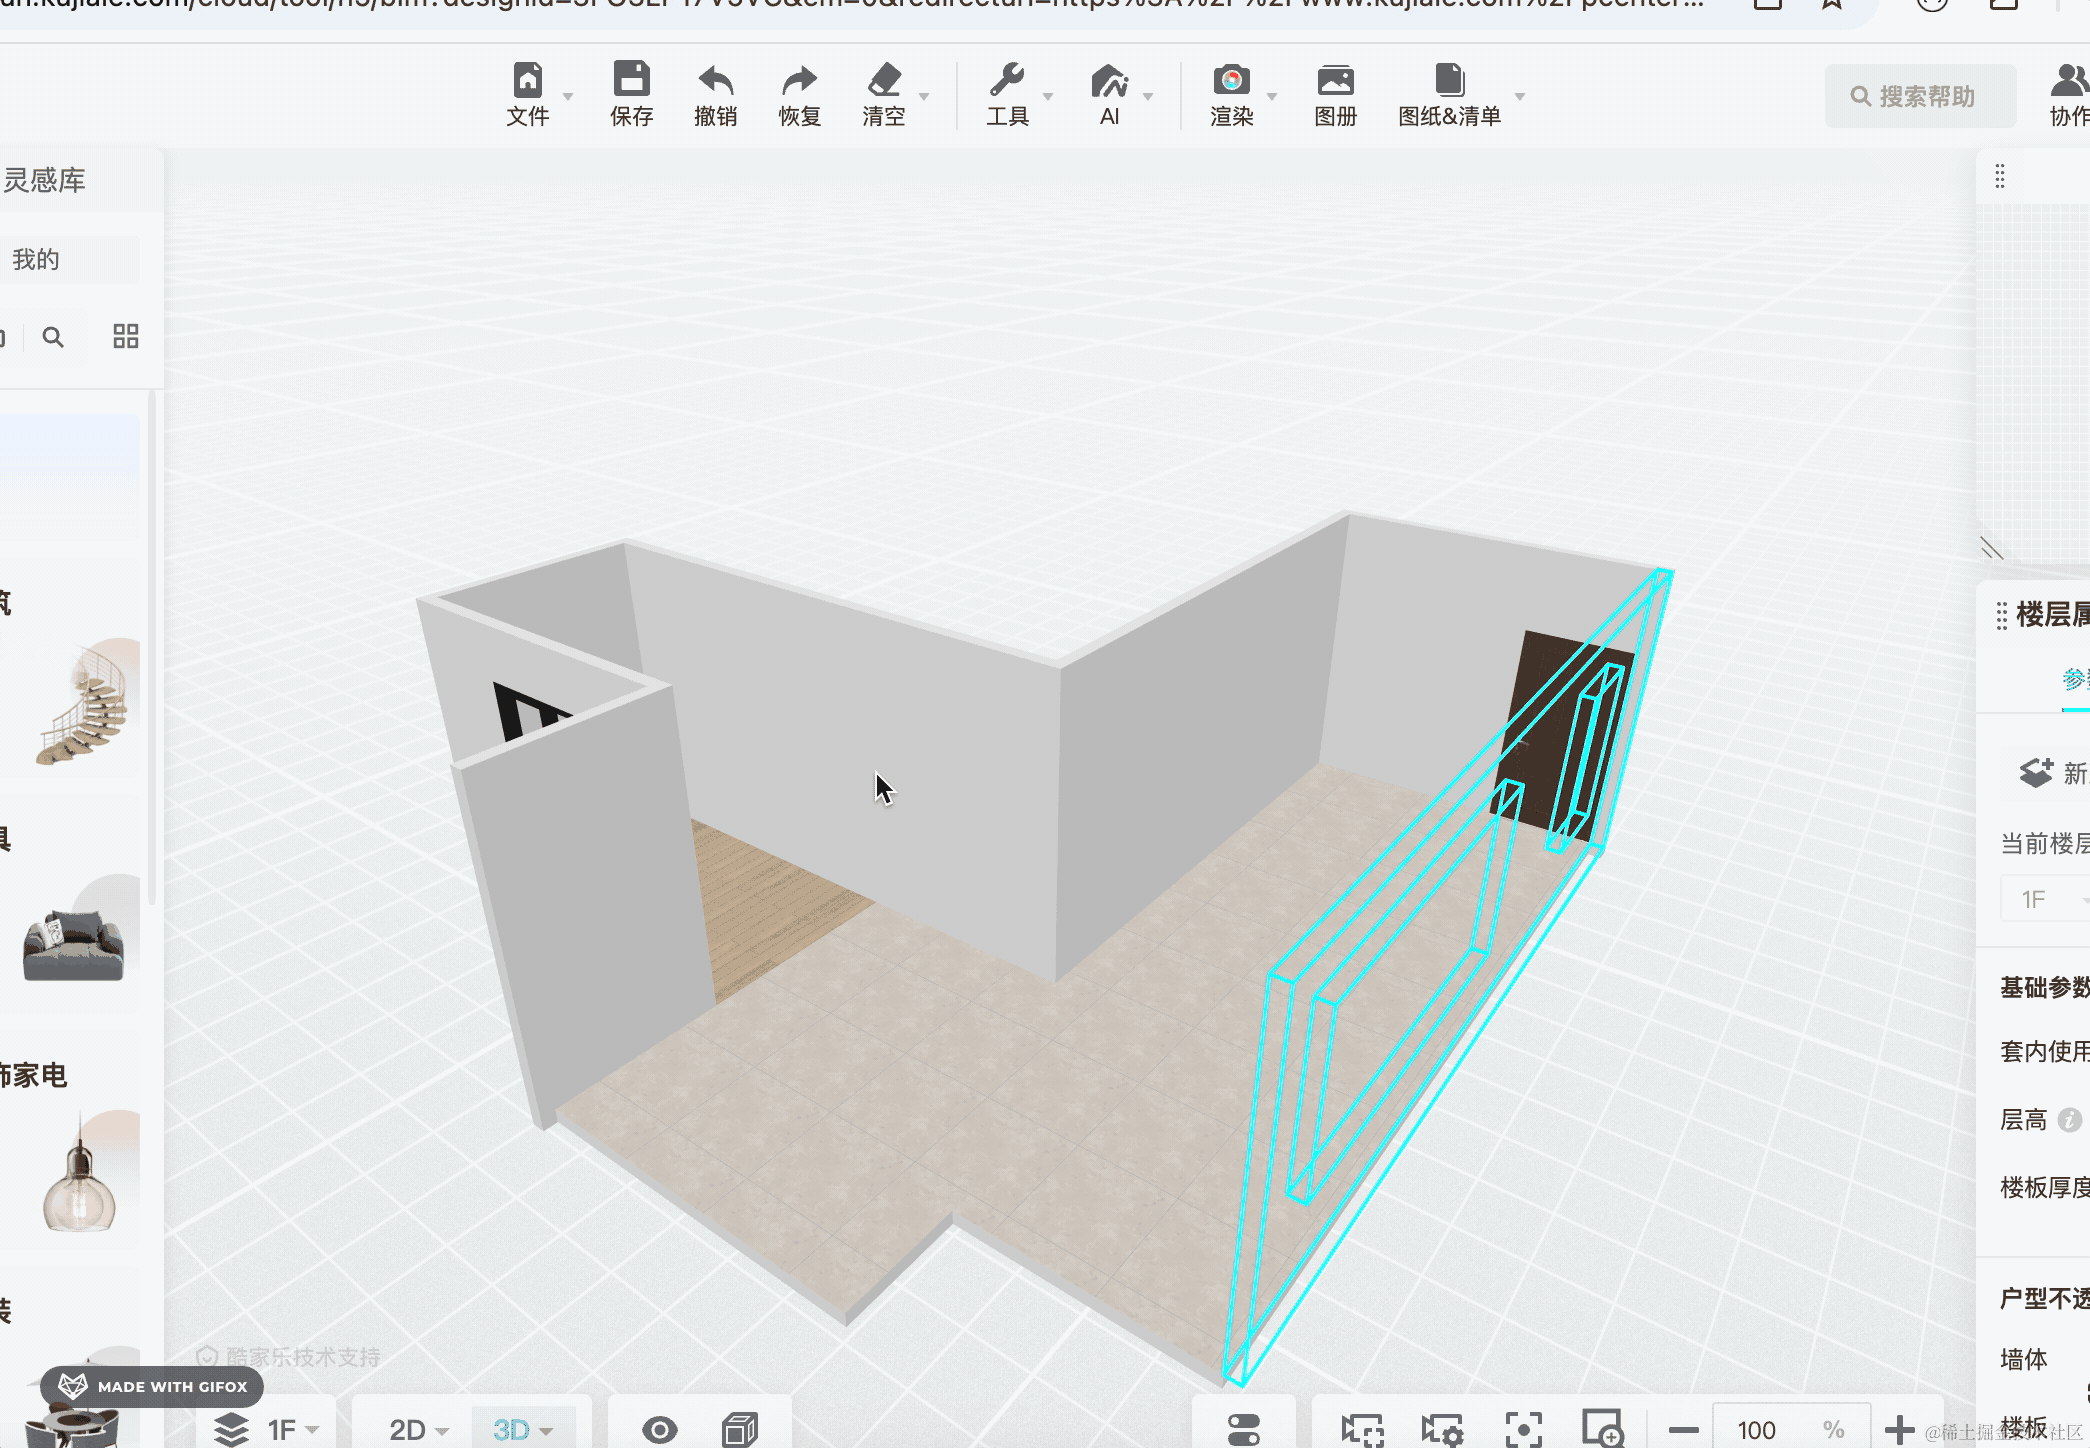Expand the AI dropdown arrow
2090x1448 pixels.
pyautogui.click(x=1148, y=96)
